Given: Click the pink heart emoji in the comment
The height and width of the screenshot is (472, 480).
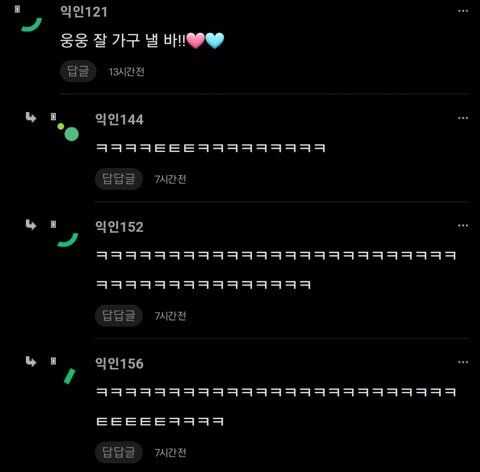Looking at the screenshot, I should tap(195, 41).
